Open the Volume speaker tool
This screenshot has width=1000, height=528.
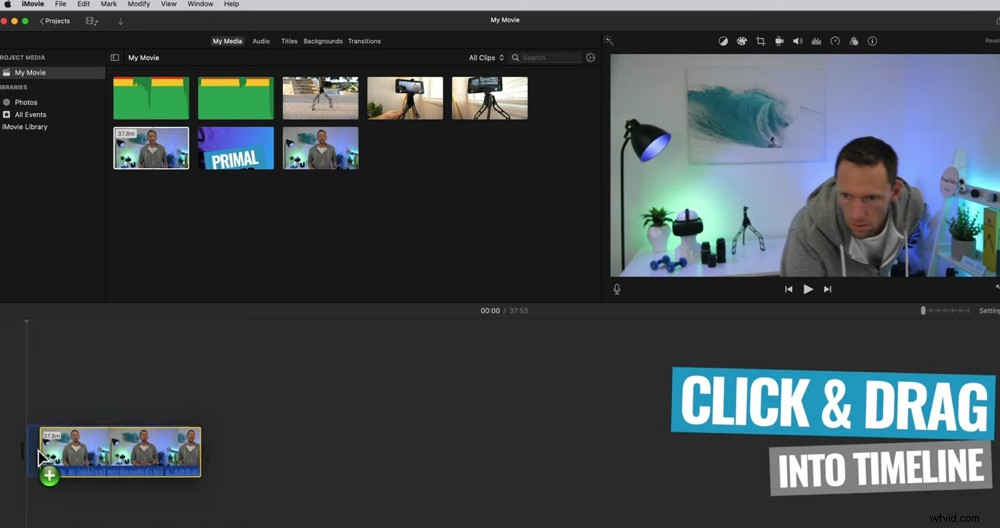797,41
